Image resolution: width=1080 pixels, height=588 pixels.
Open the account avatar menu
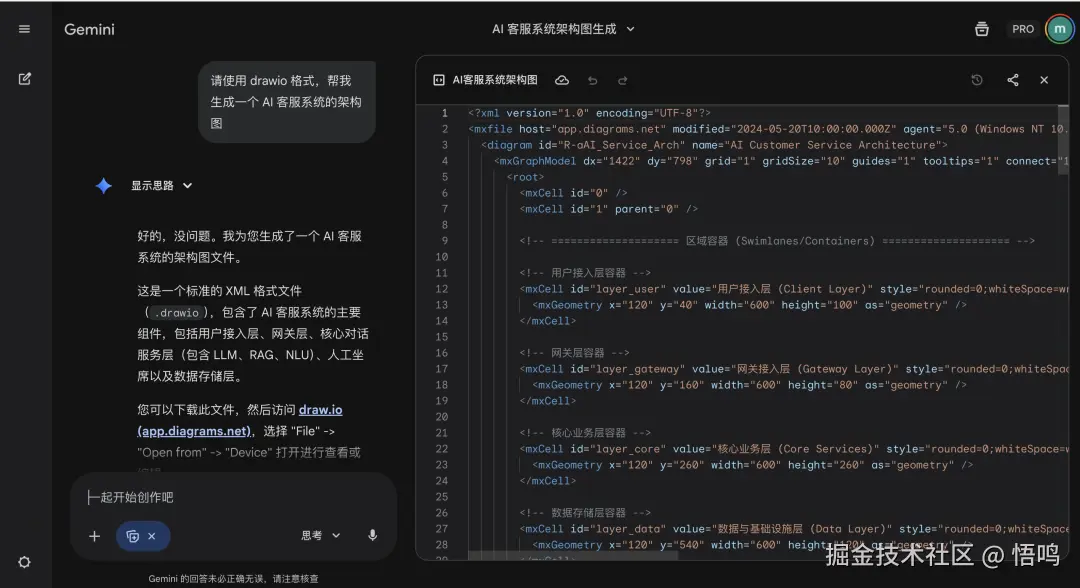pyautogui.click(x=1059, y=29)
